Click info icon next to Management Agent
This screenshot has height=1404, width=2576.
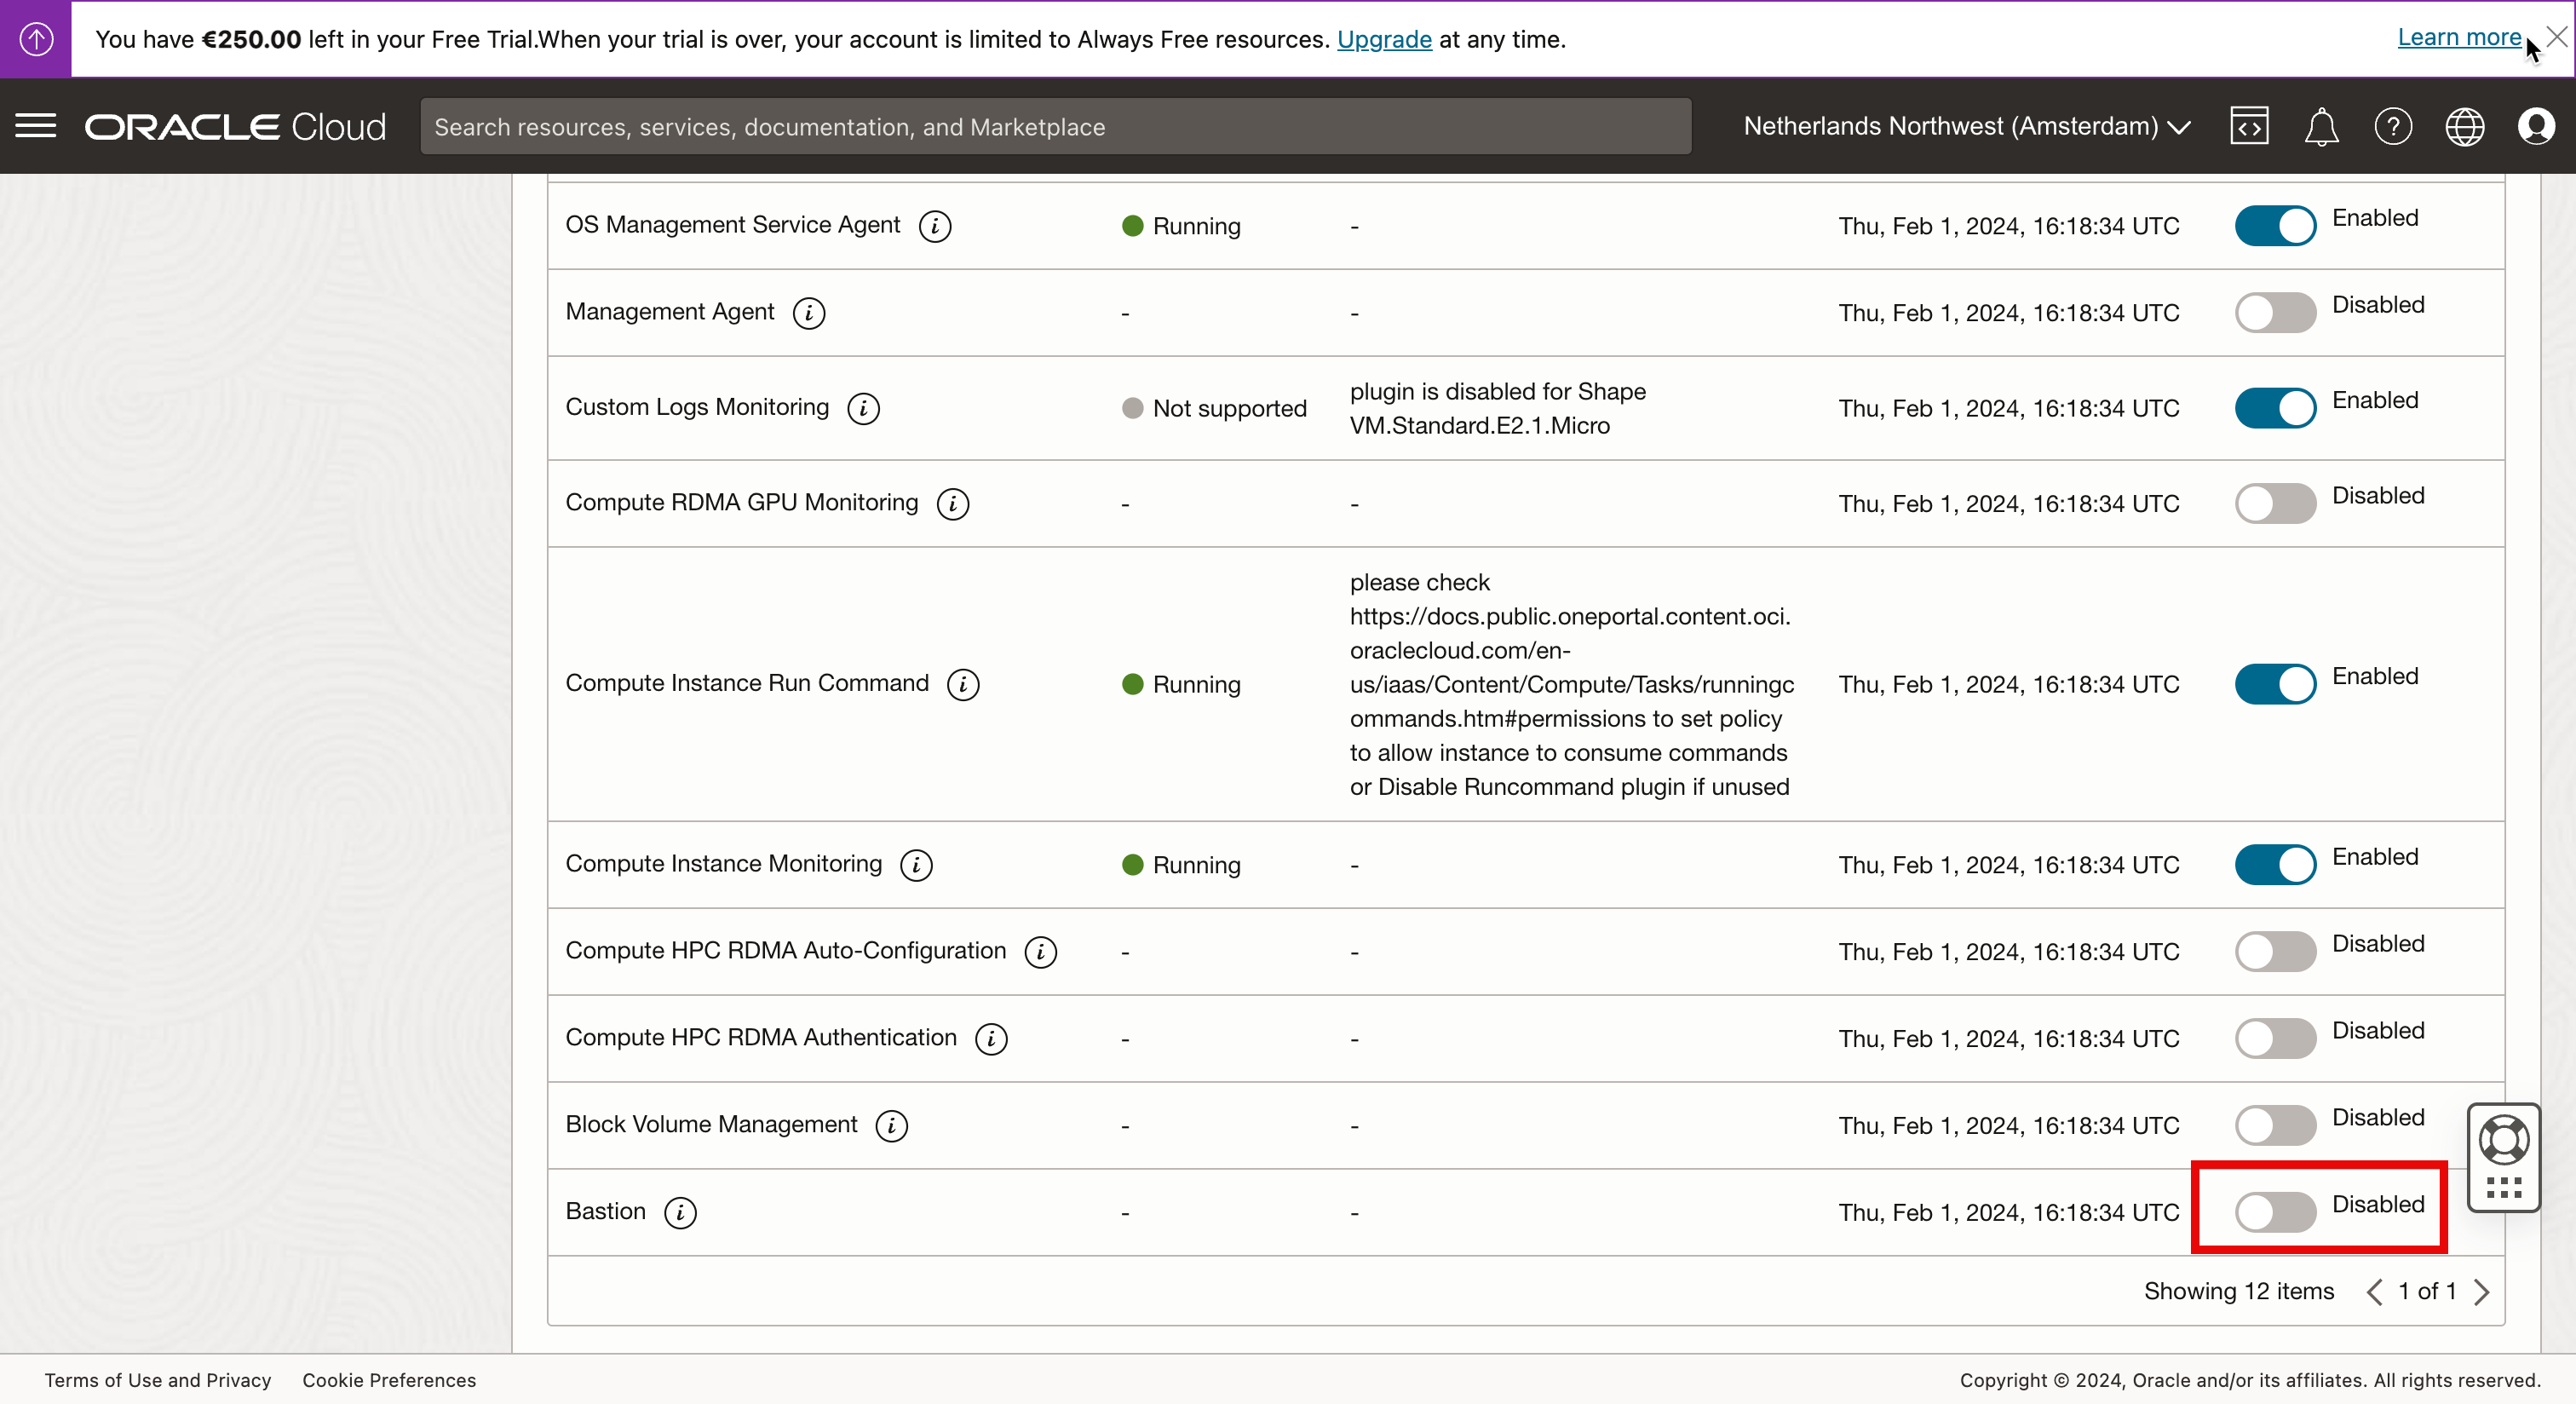point(808,314)
